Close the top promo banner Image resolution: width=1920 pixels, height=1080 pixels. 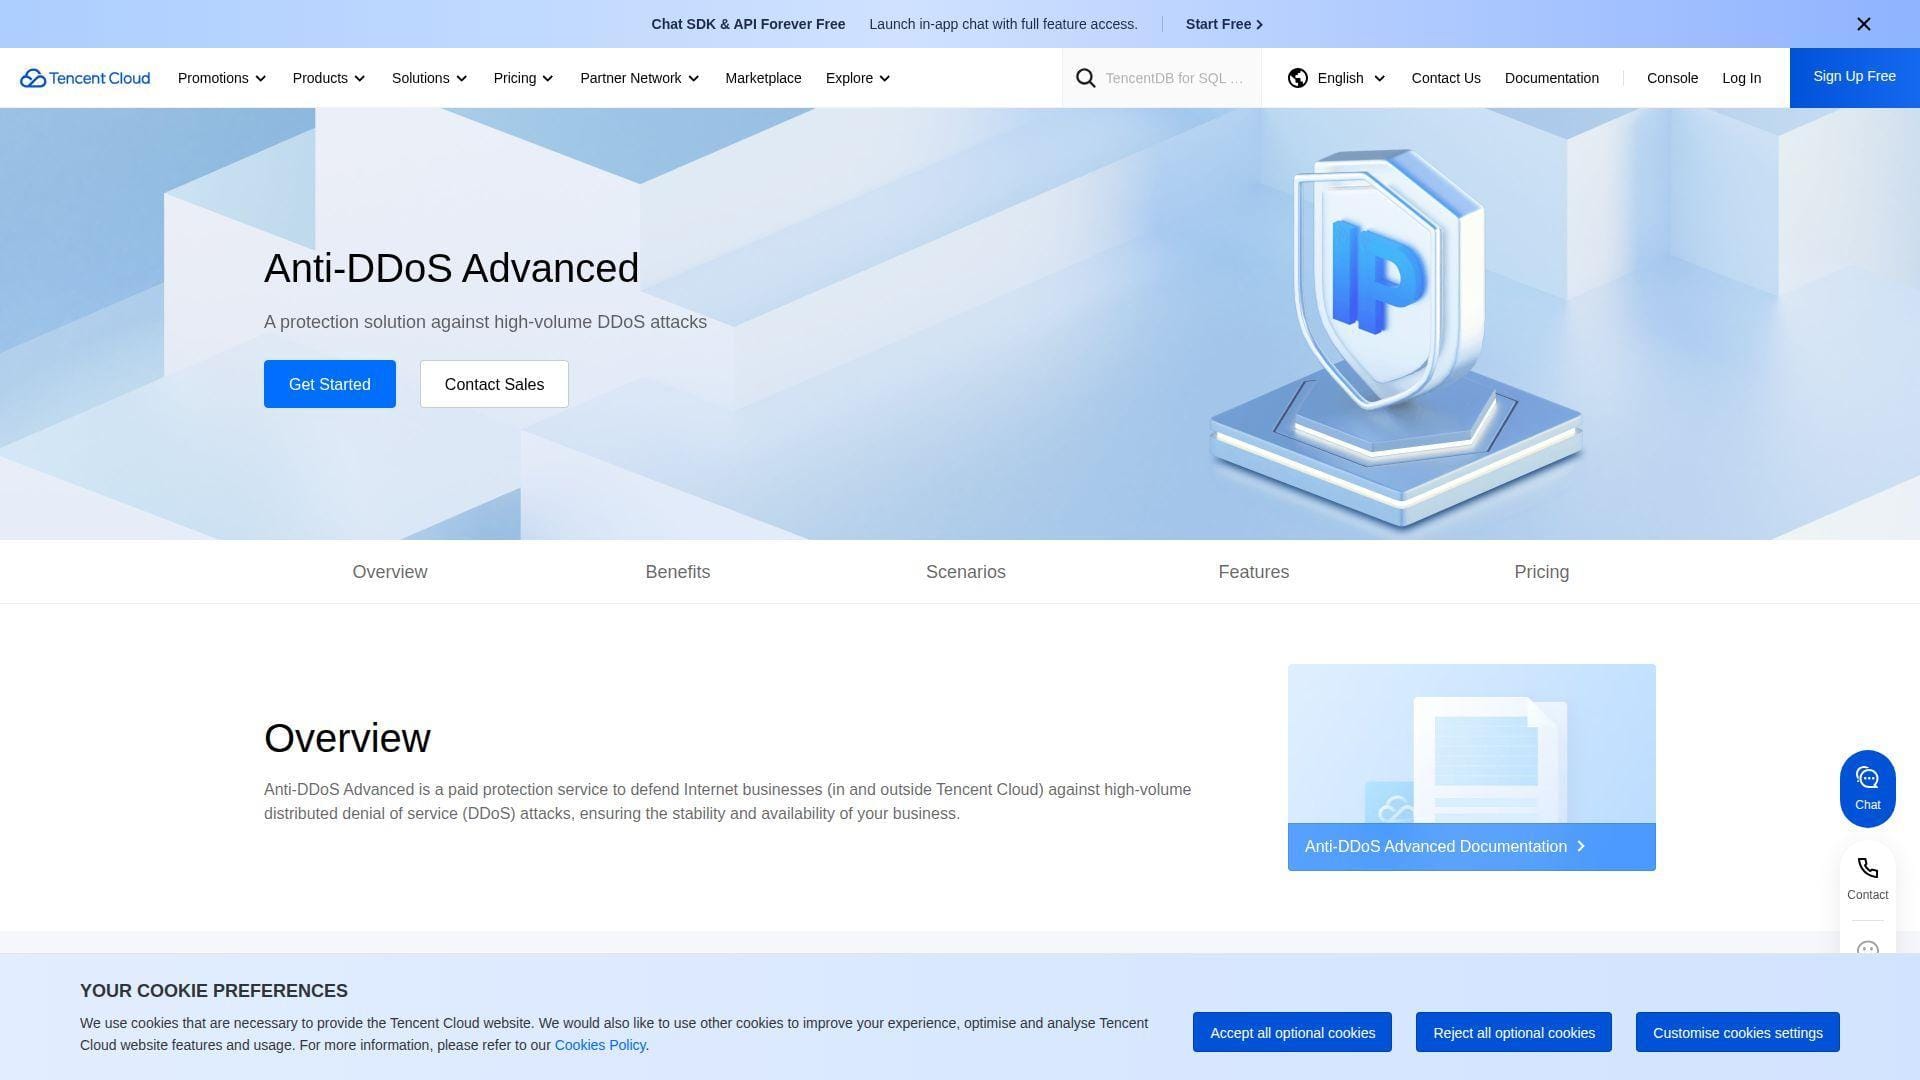[1864, 24]
